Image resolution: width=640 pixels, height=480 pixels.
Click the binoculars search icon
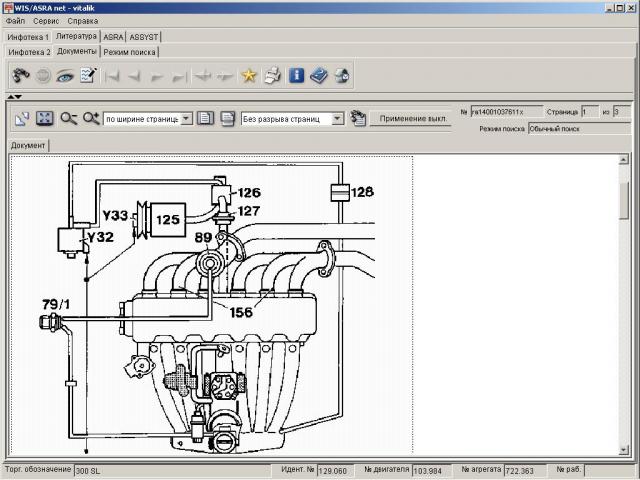20,75
